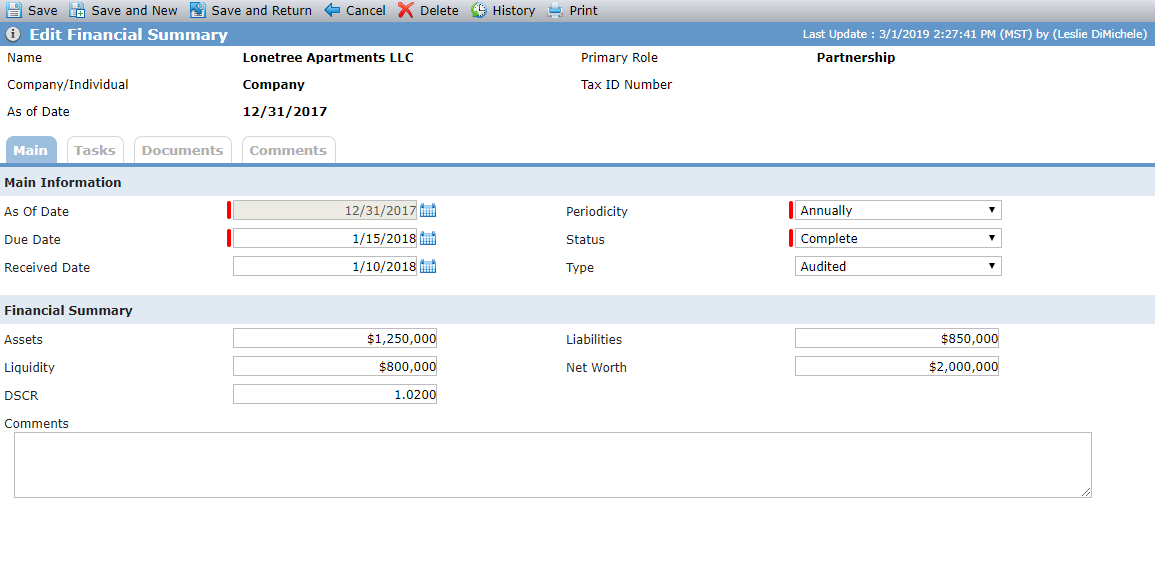Open the Received Date calendar picker
The height and width of the screenshot is (564, 1155).
point(428,267)
